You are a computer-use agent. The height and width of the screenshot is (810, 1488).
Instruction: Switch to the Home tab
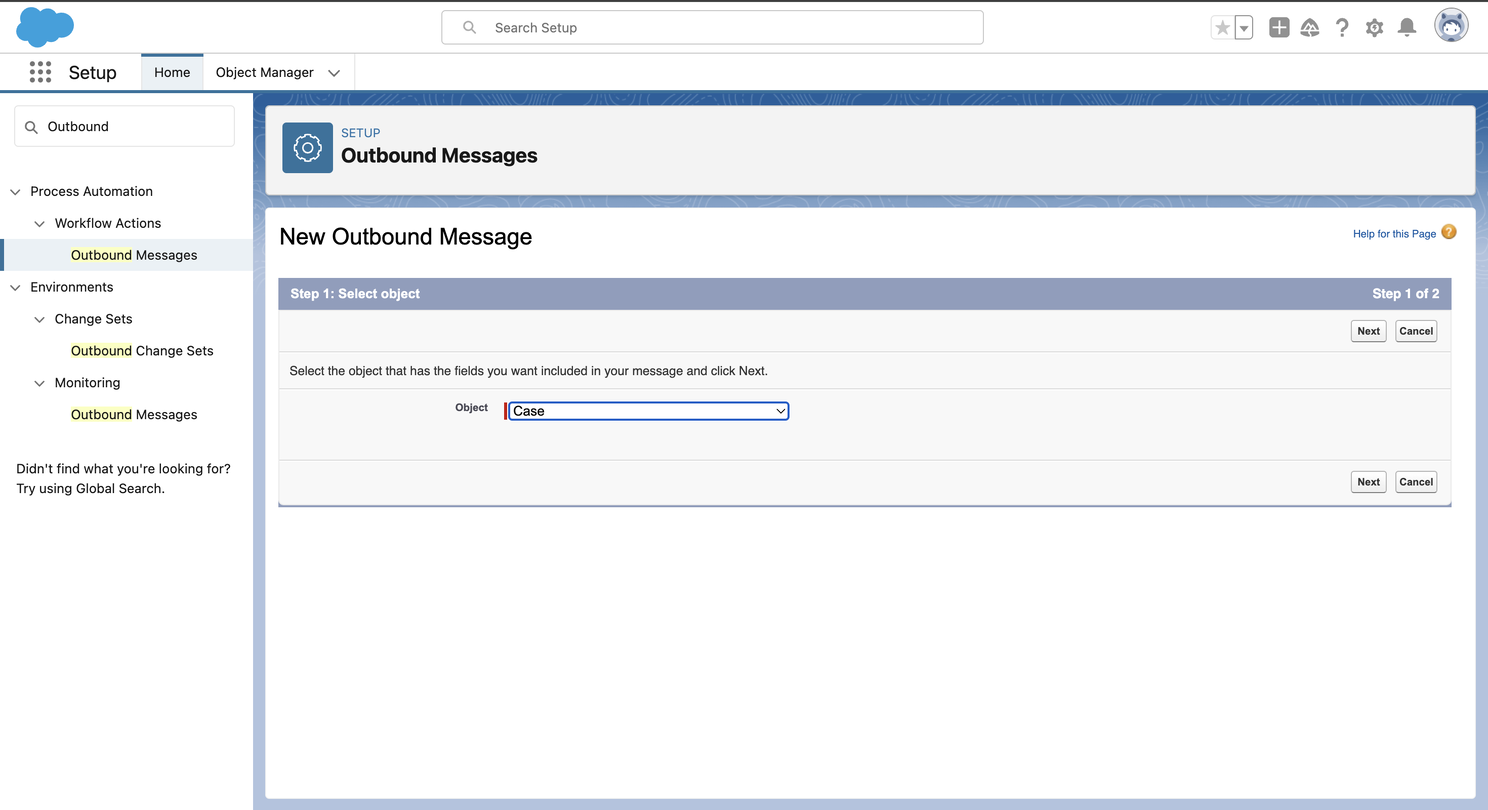pyautogui.click(x=172, y=72)
